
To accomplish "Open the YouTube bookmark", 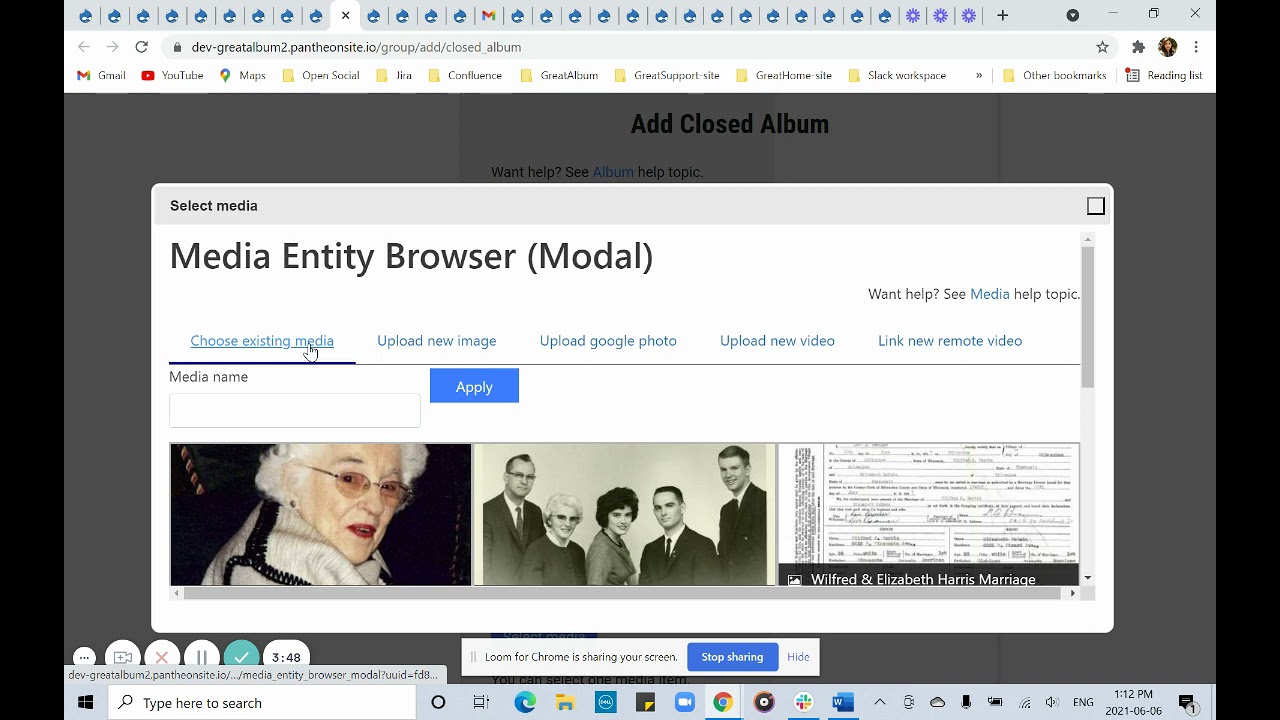I will [172, 75].
